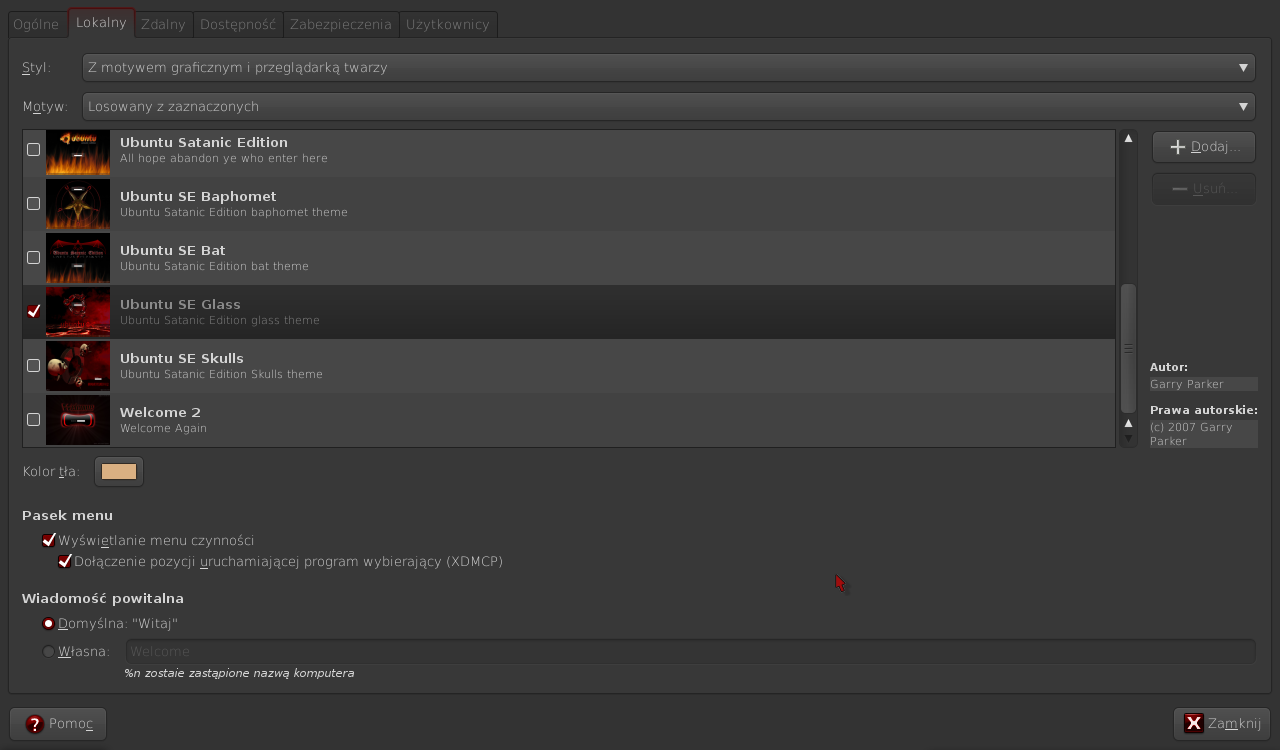Switch to the Ogólne tab
The width and height of the screenshot is (1280, 750).
[36, 24]
